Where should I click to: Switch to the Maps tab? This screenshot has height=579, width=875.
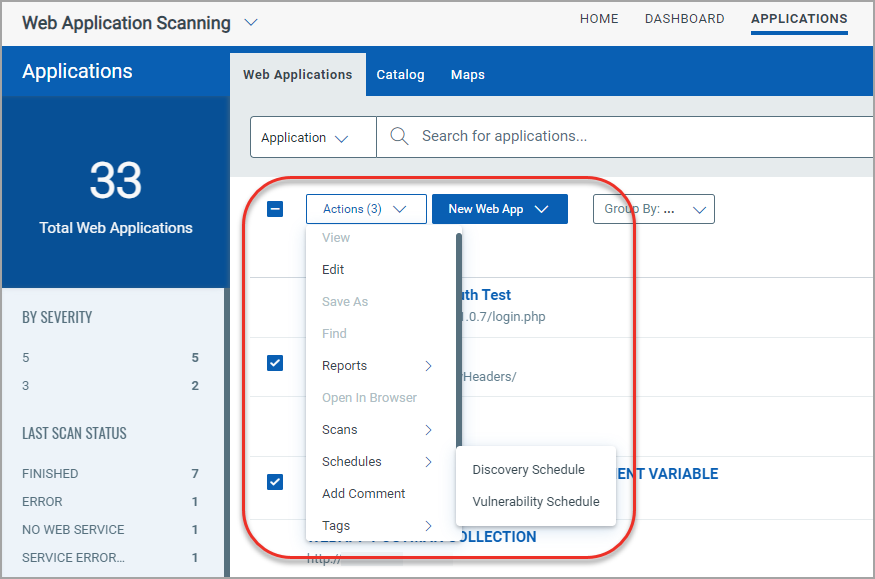[467, 75]
